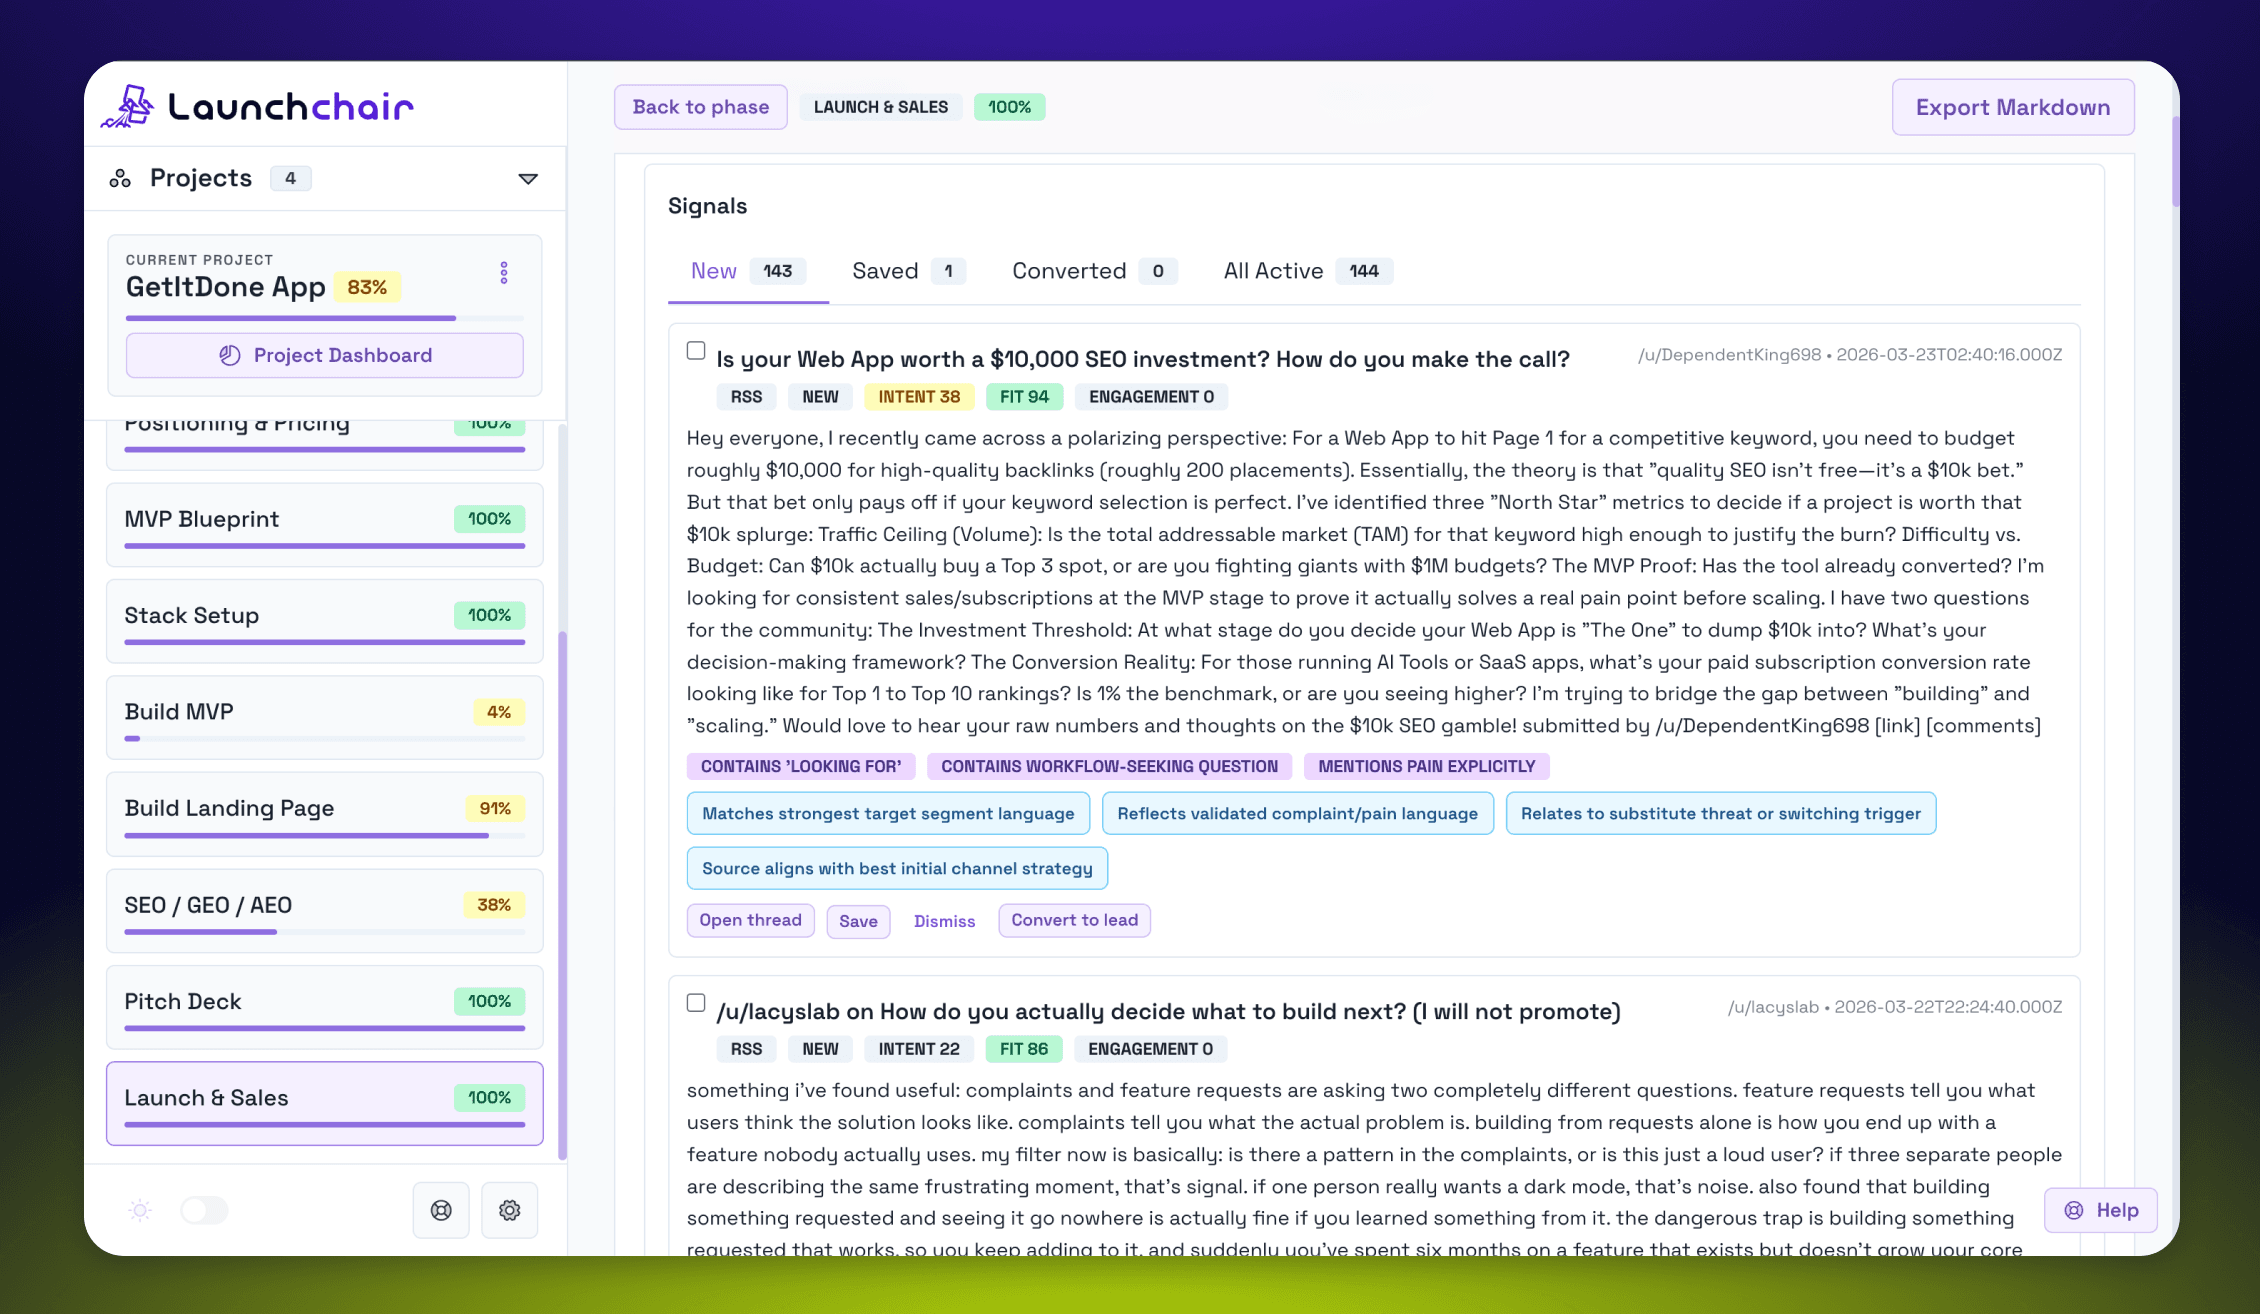Expand the Projects dropdown arrow
This screenshot has width=2260, height=1314.
(528, 179)
